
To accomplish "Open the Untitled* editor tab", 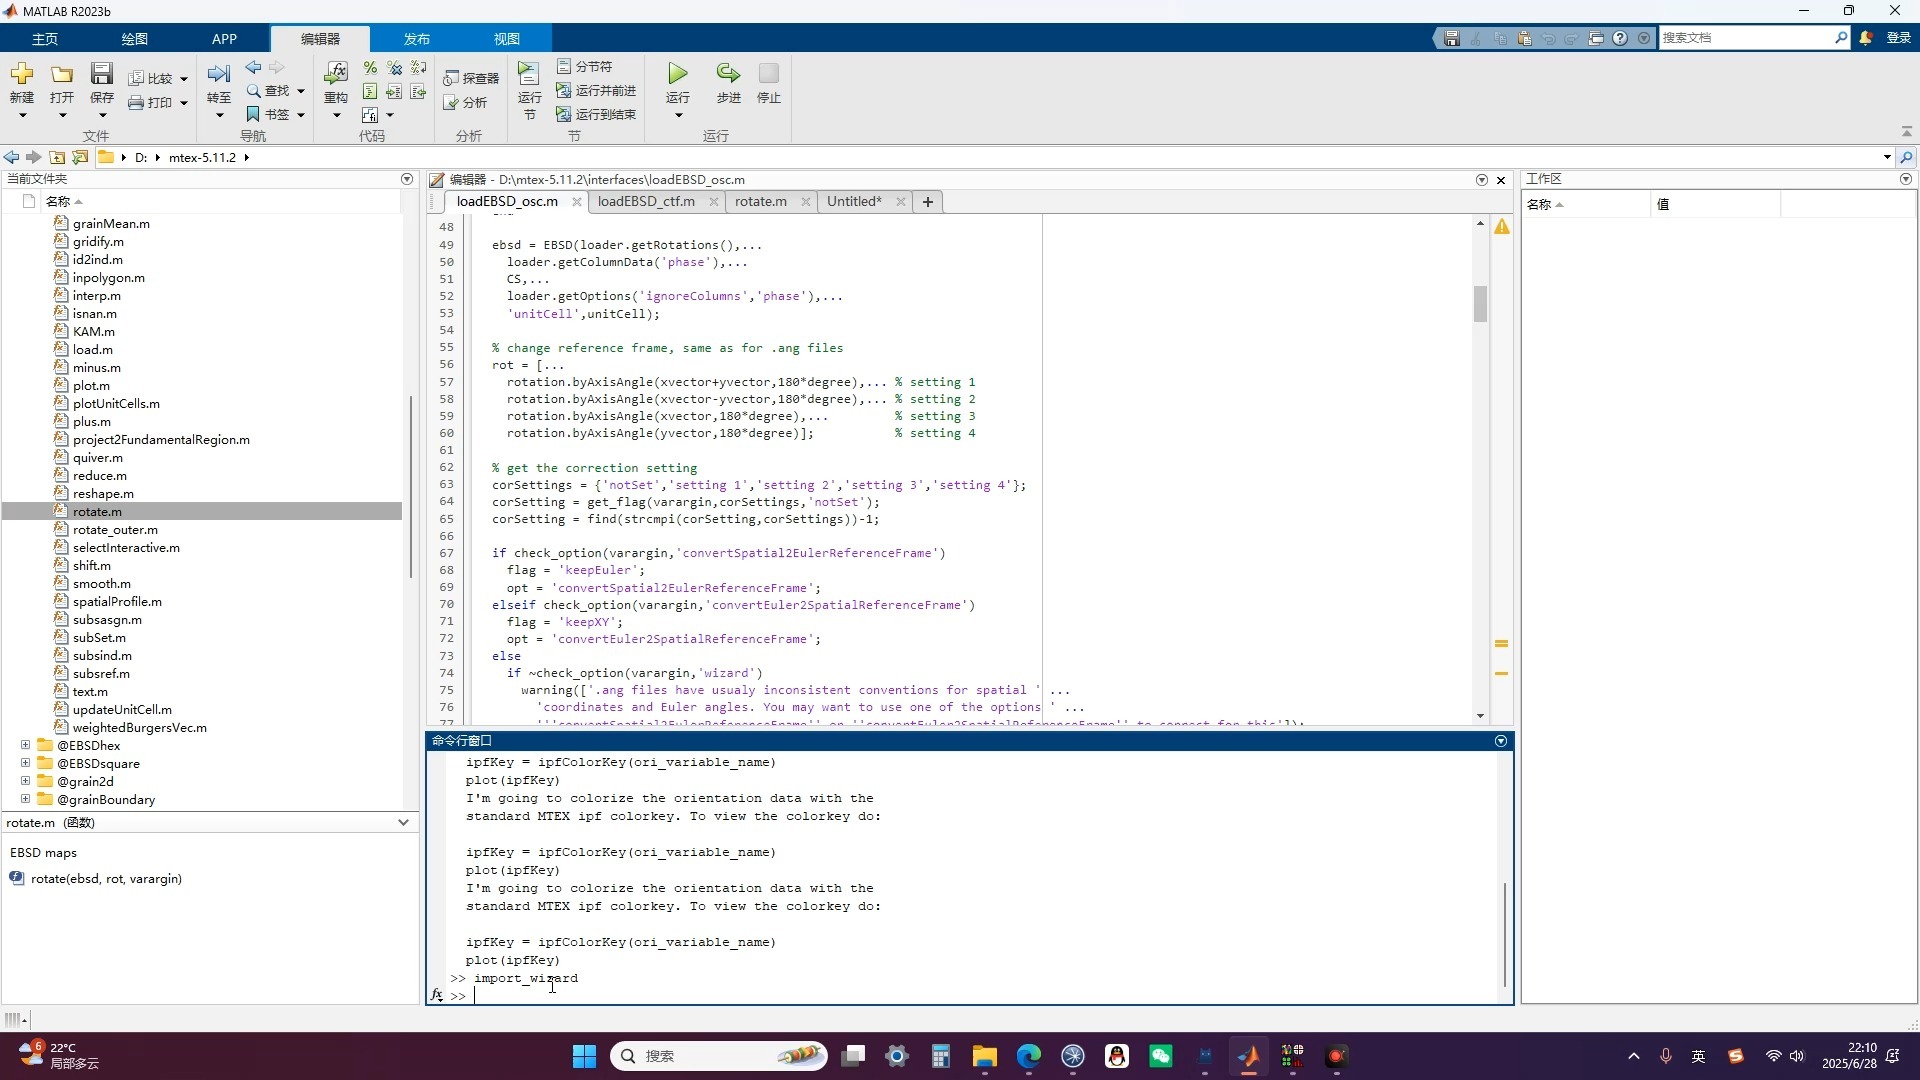I will click(854, 201).
